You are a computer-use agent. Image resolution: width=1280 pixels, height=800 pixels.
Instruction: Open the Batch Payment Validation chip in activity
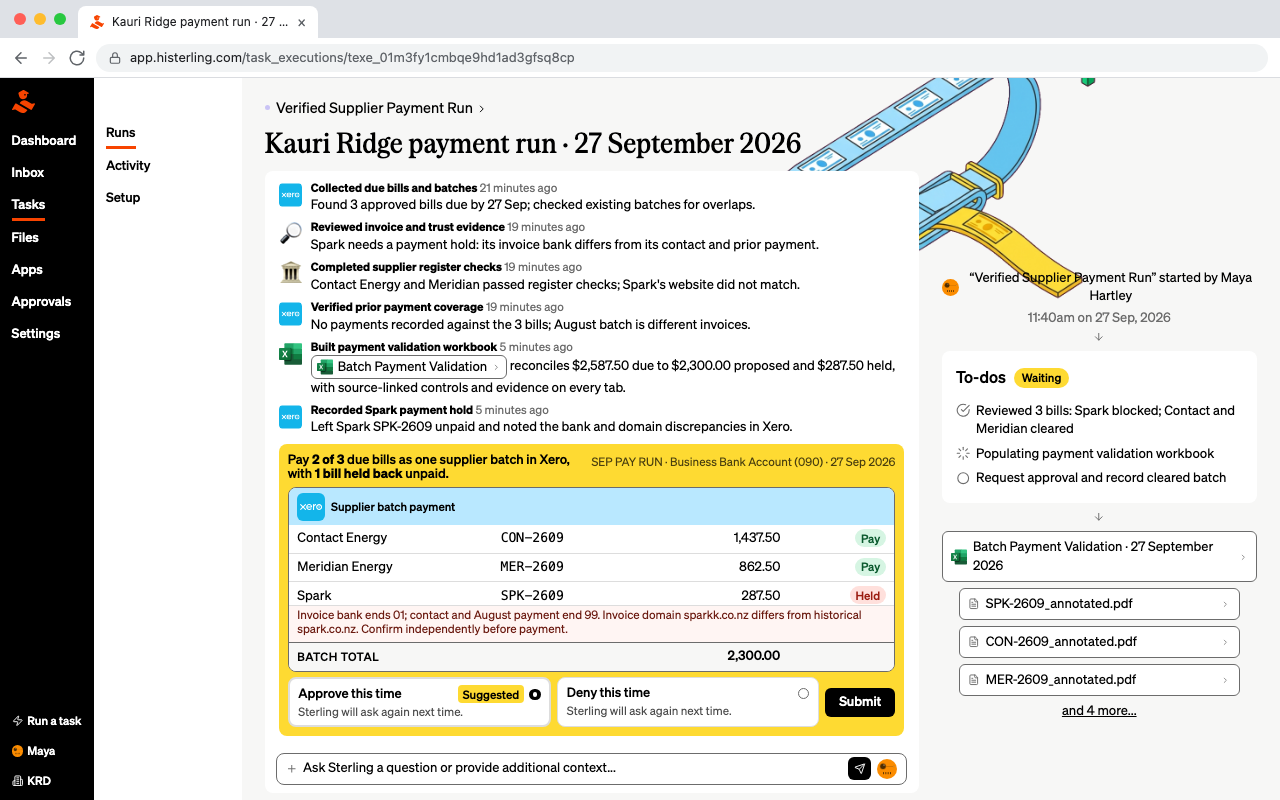pyautogui.click(x=409, y=367)
